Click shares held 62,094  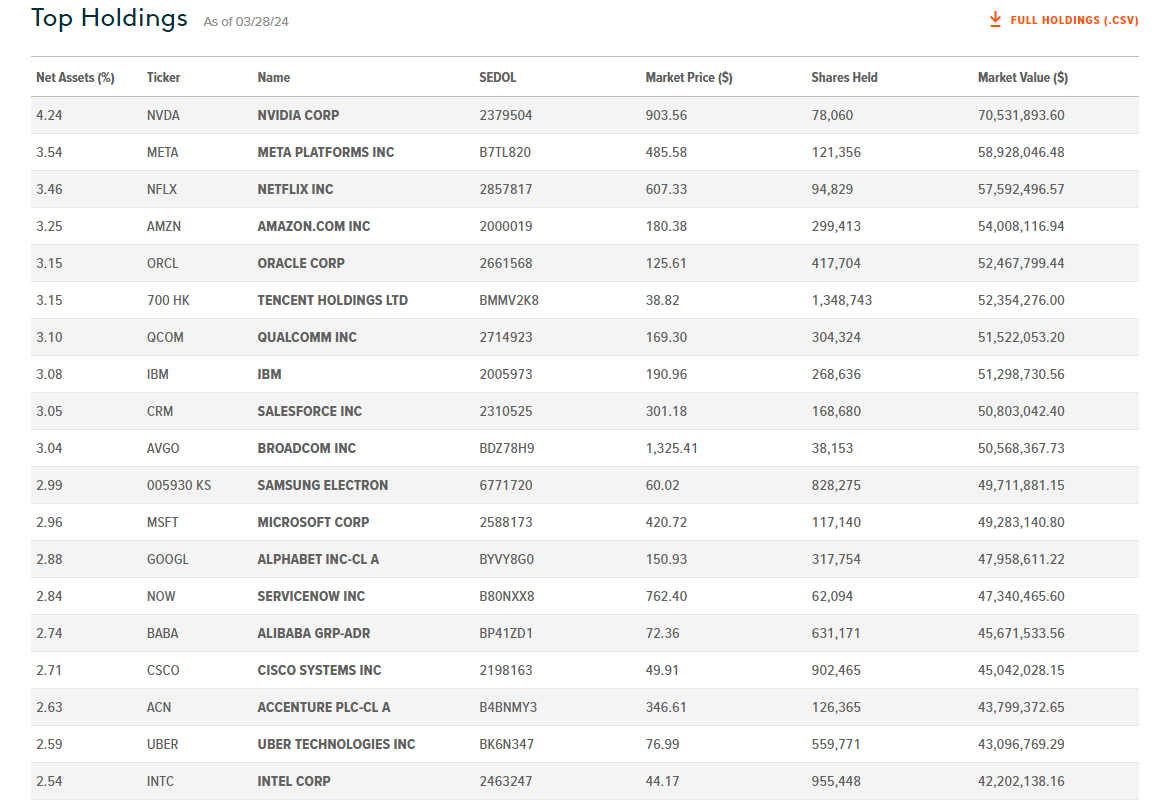point(833,597)
